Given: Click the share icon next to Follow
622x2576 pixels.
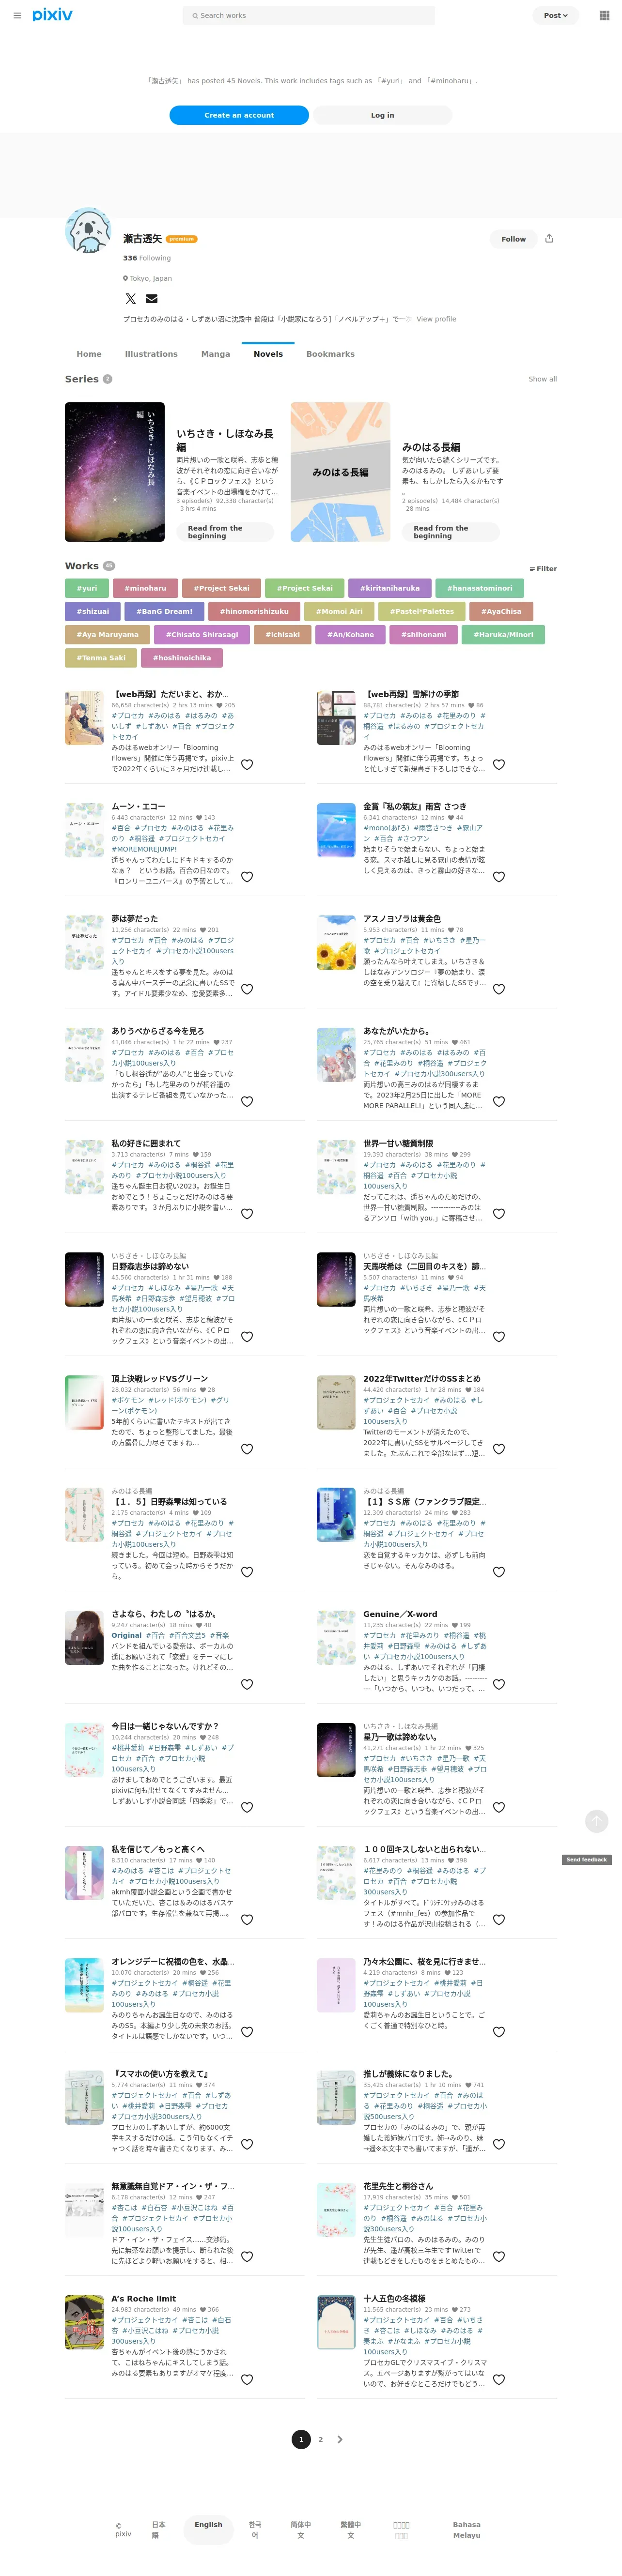Looking at the screenshot, I should [549, 239].
